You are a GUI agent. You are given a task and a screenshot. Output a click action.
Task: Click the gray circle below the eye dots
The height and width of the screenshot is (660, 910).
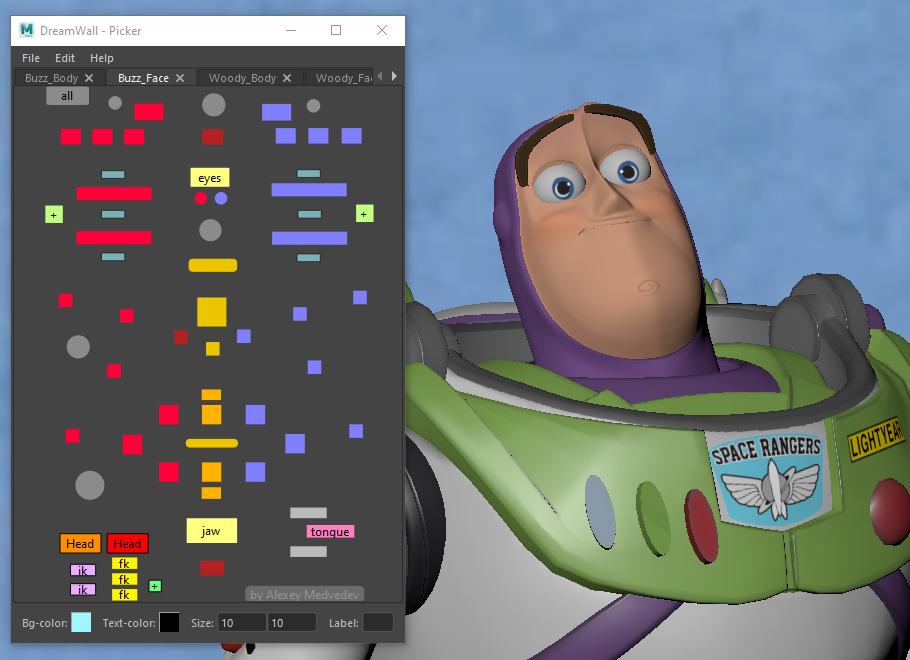[x=210, y=230]
